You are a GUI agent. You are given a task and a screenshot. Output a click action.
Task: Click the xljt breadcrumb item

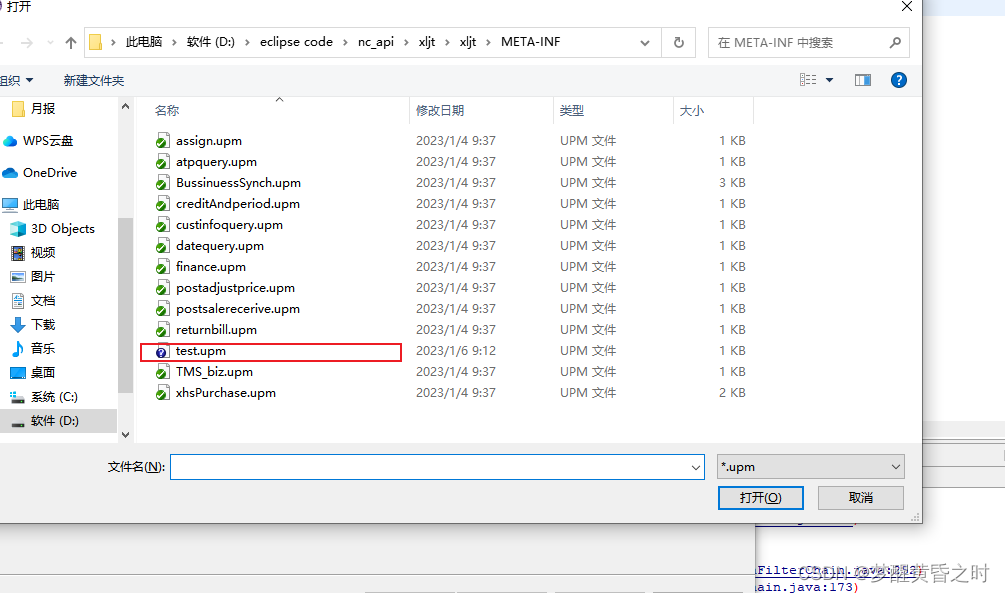coord(427,42)
